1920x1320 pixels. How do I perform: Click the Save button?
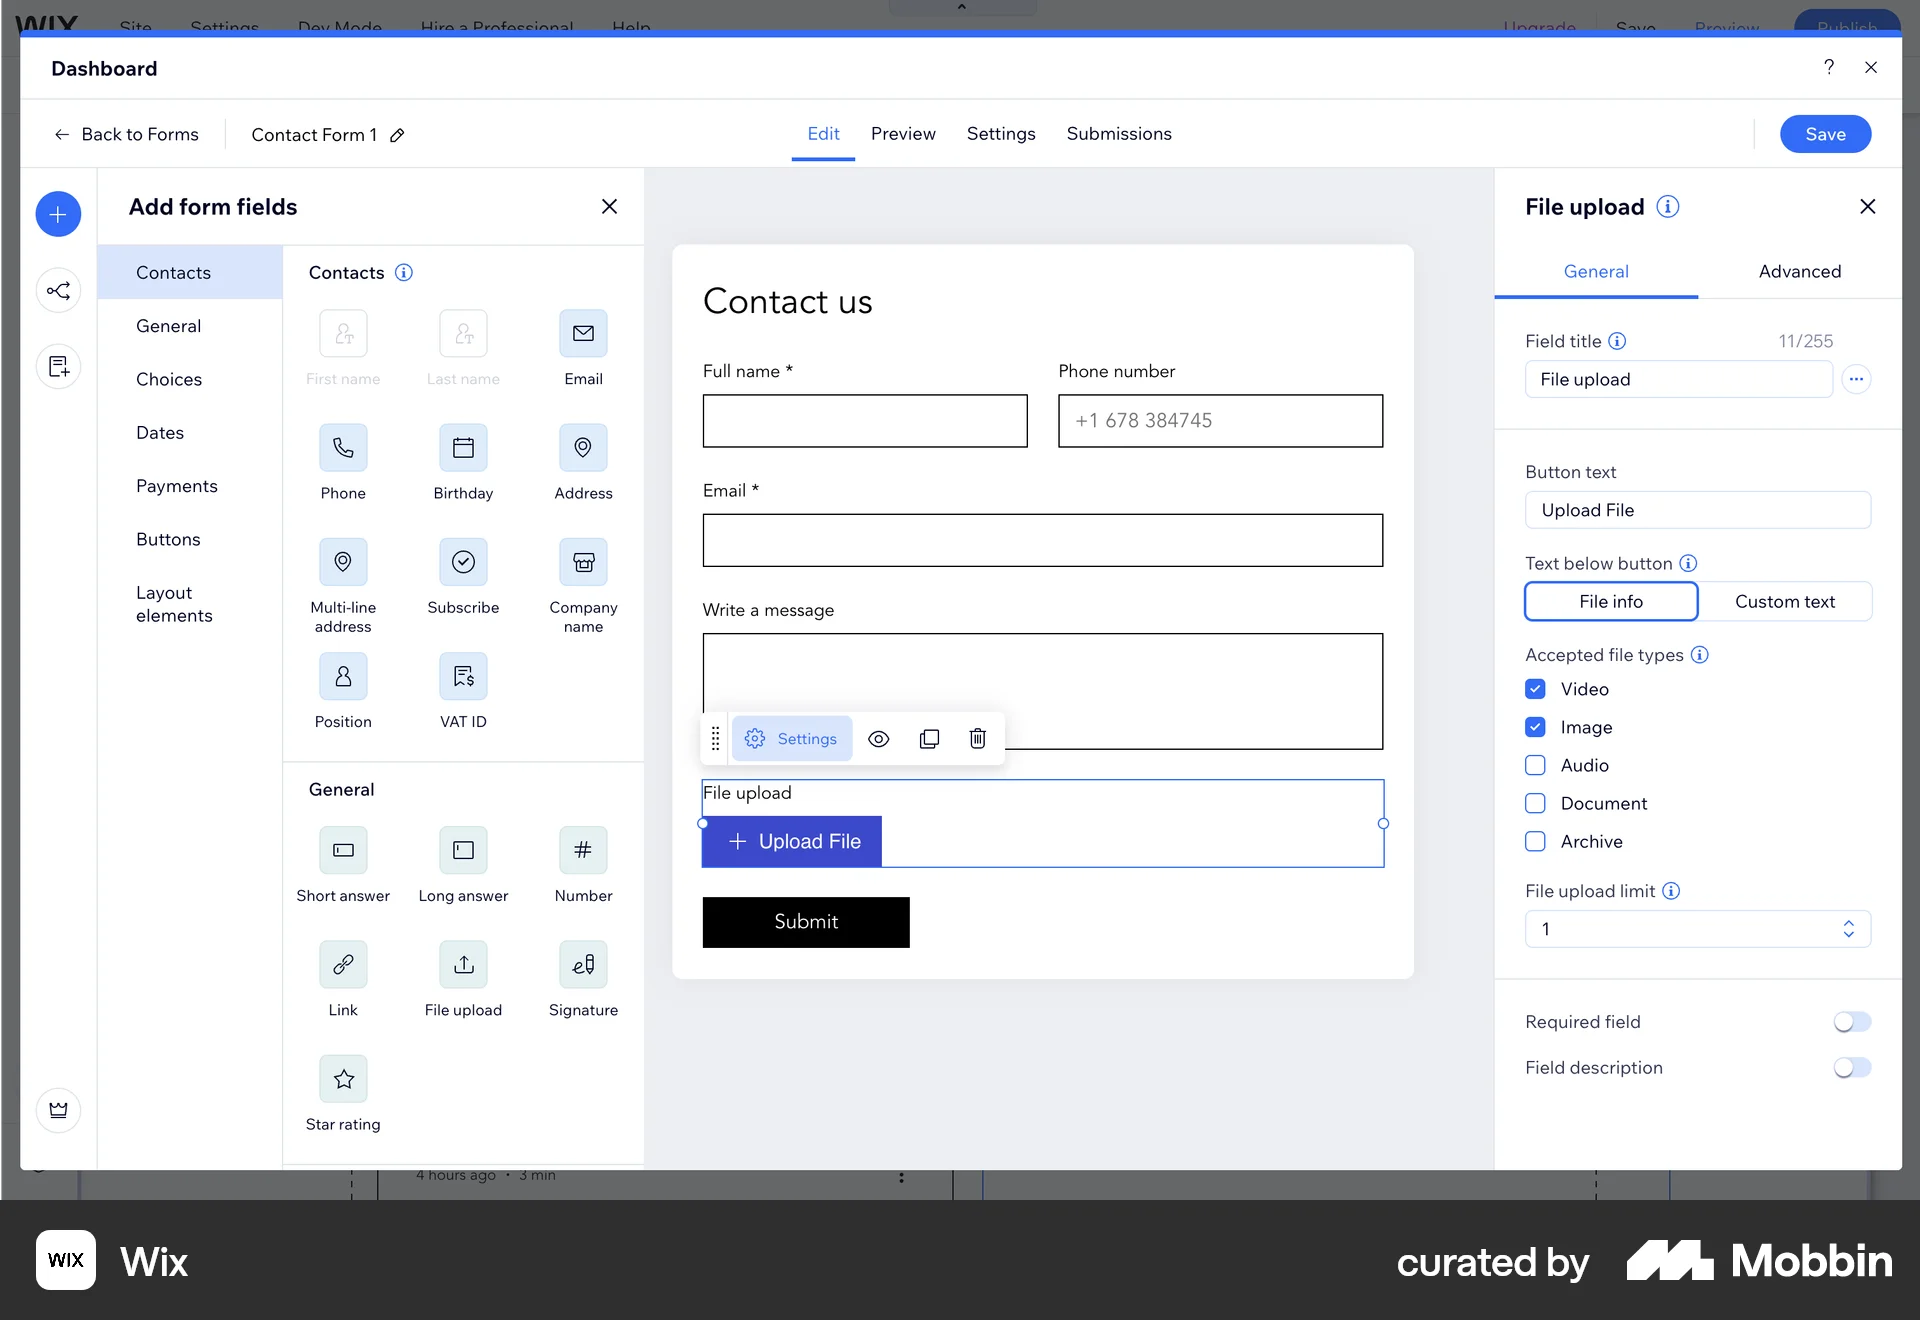(x=1824, y=133)
